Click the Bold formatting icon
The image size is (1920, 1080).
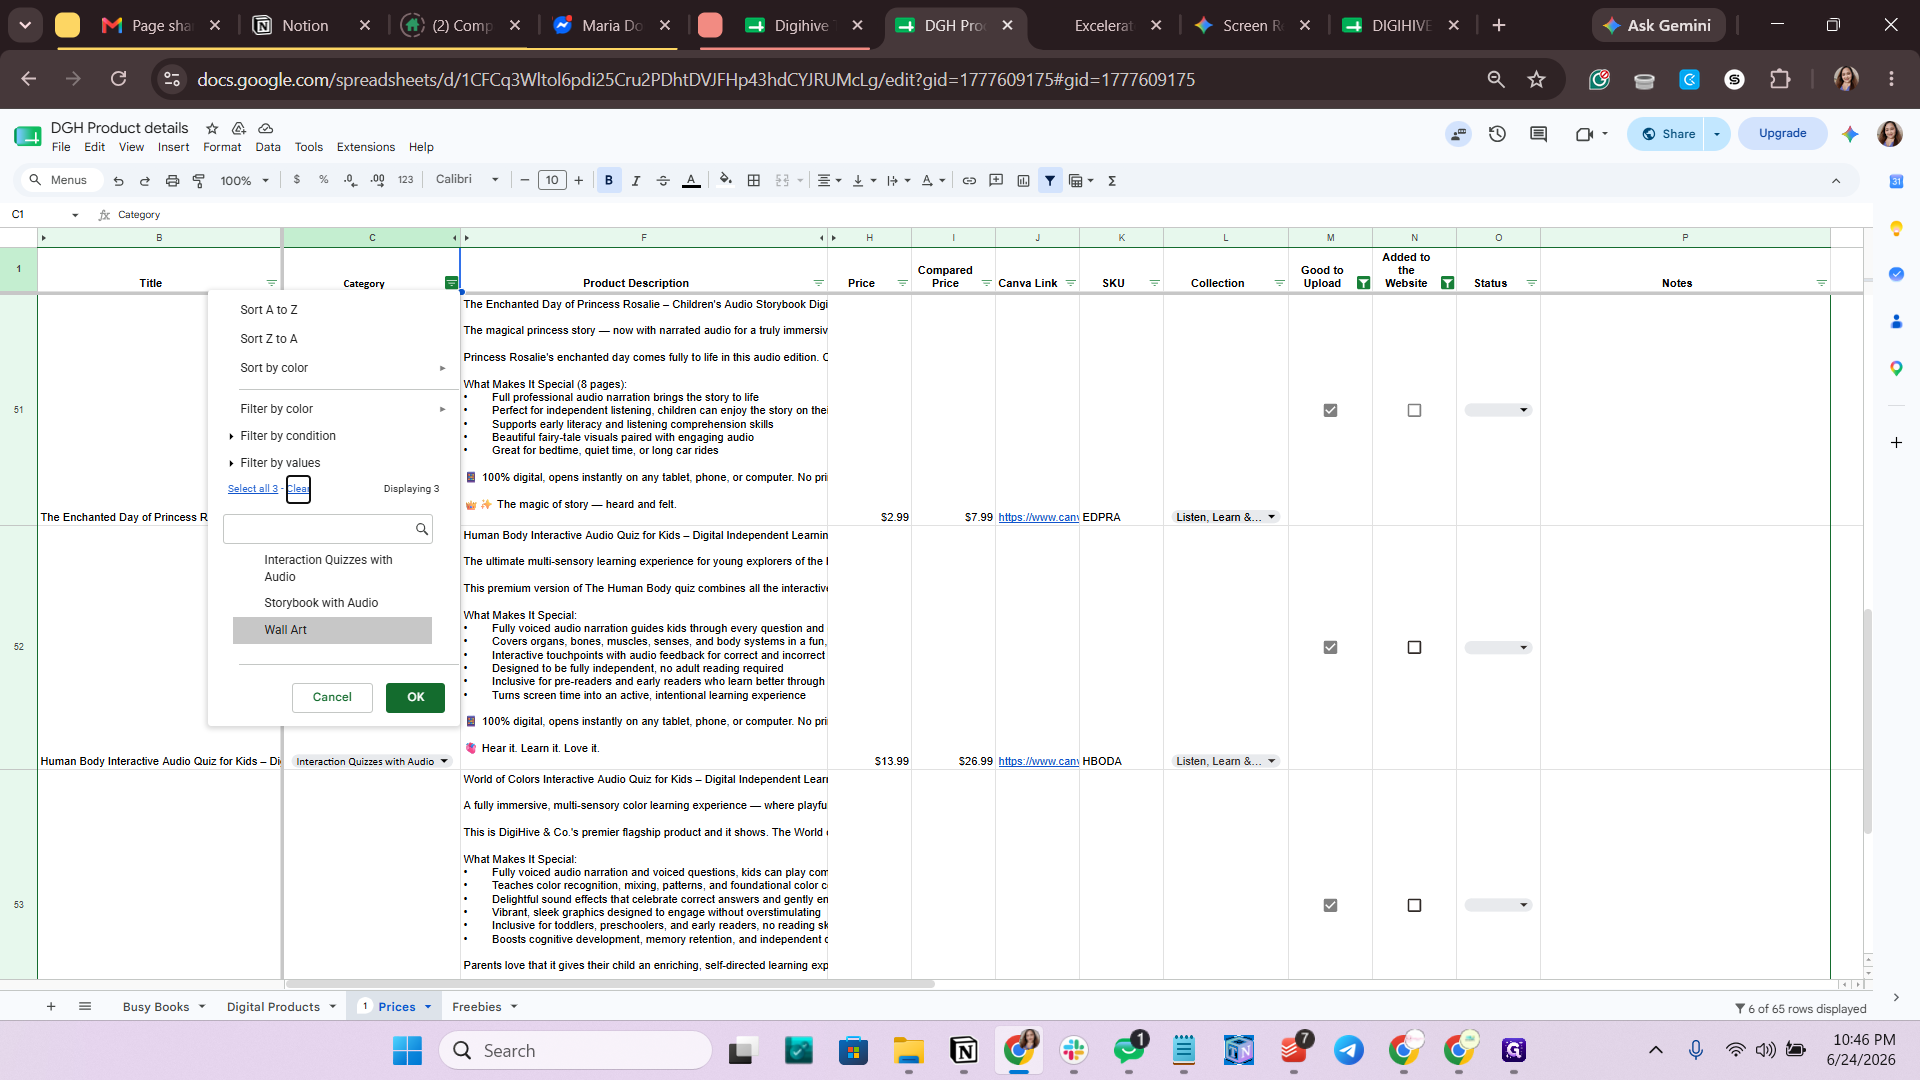click(609, 181)
